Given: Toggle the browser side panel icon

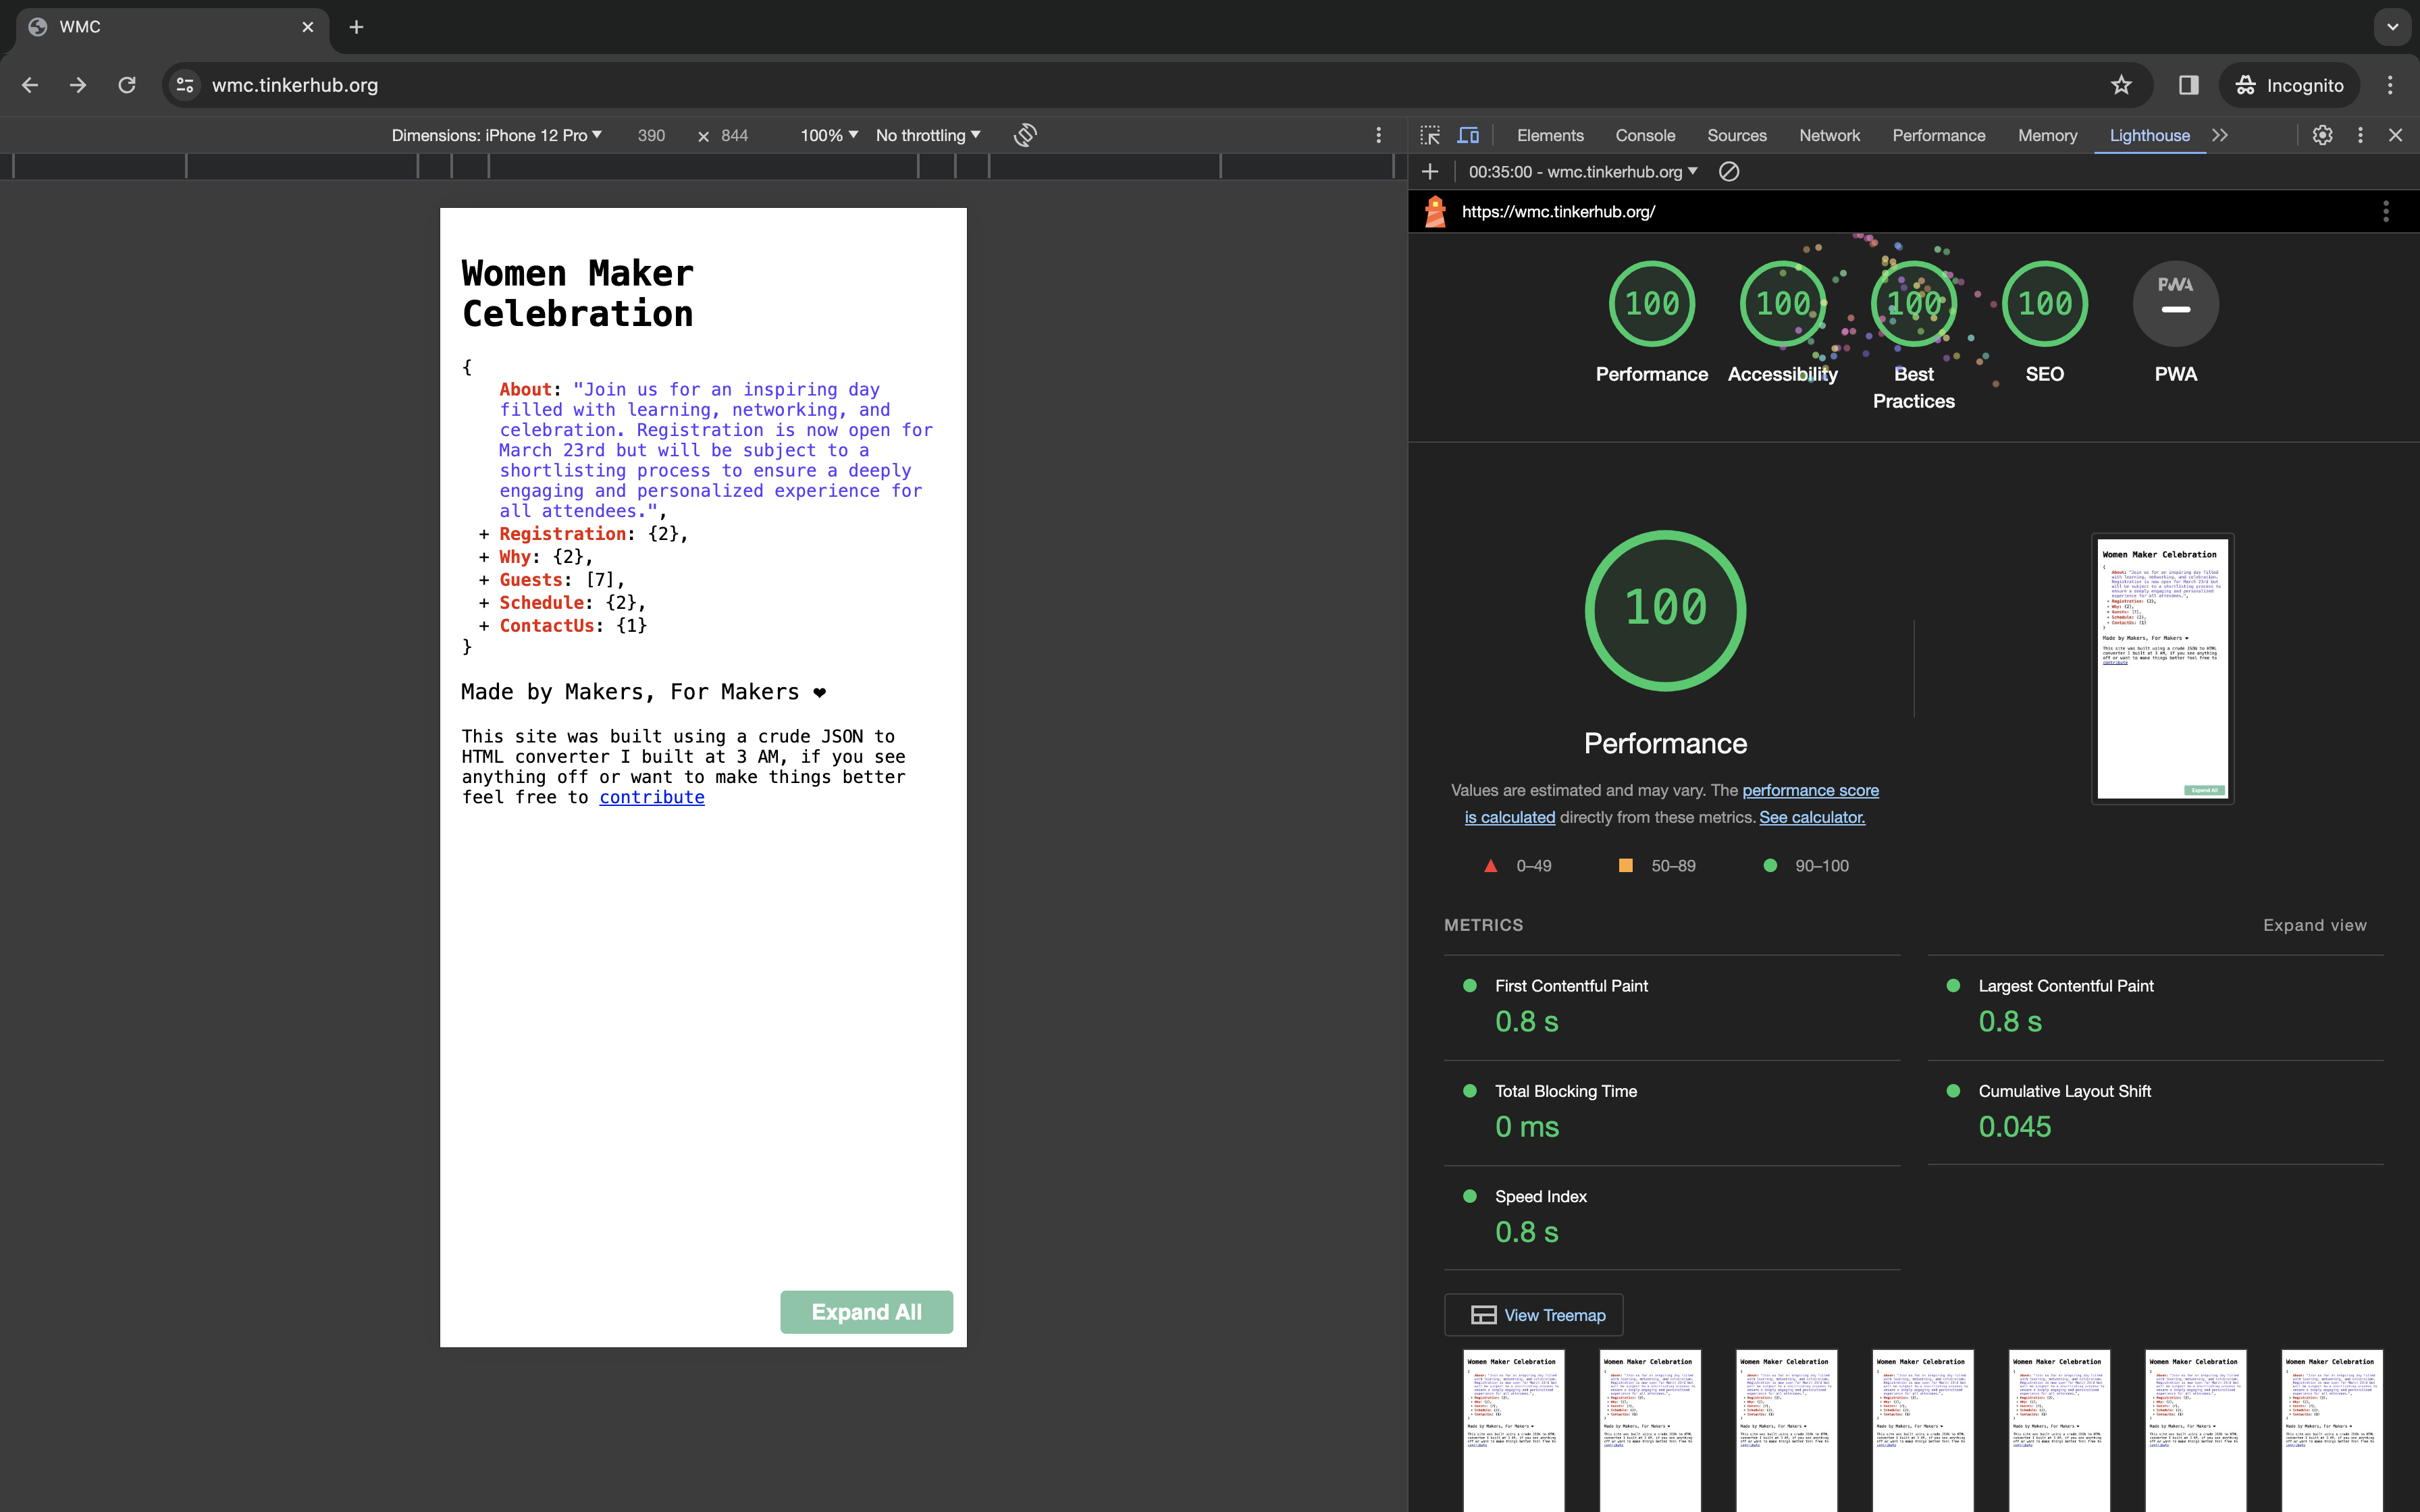Looking at the screenshot, I should 2188,85.
